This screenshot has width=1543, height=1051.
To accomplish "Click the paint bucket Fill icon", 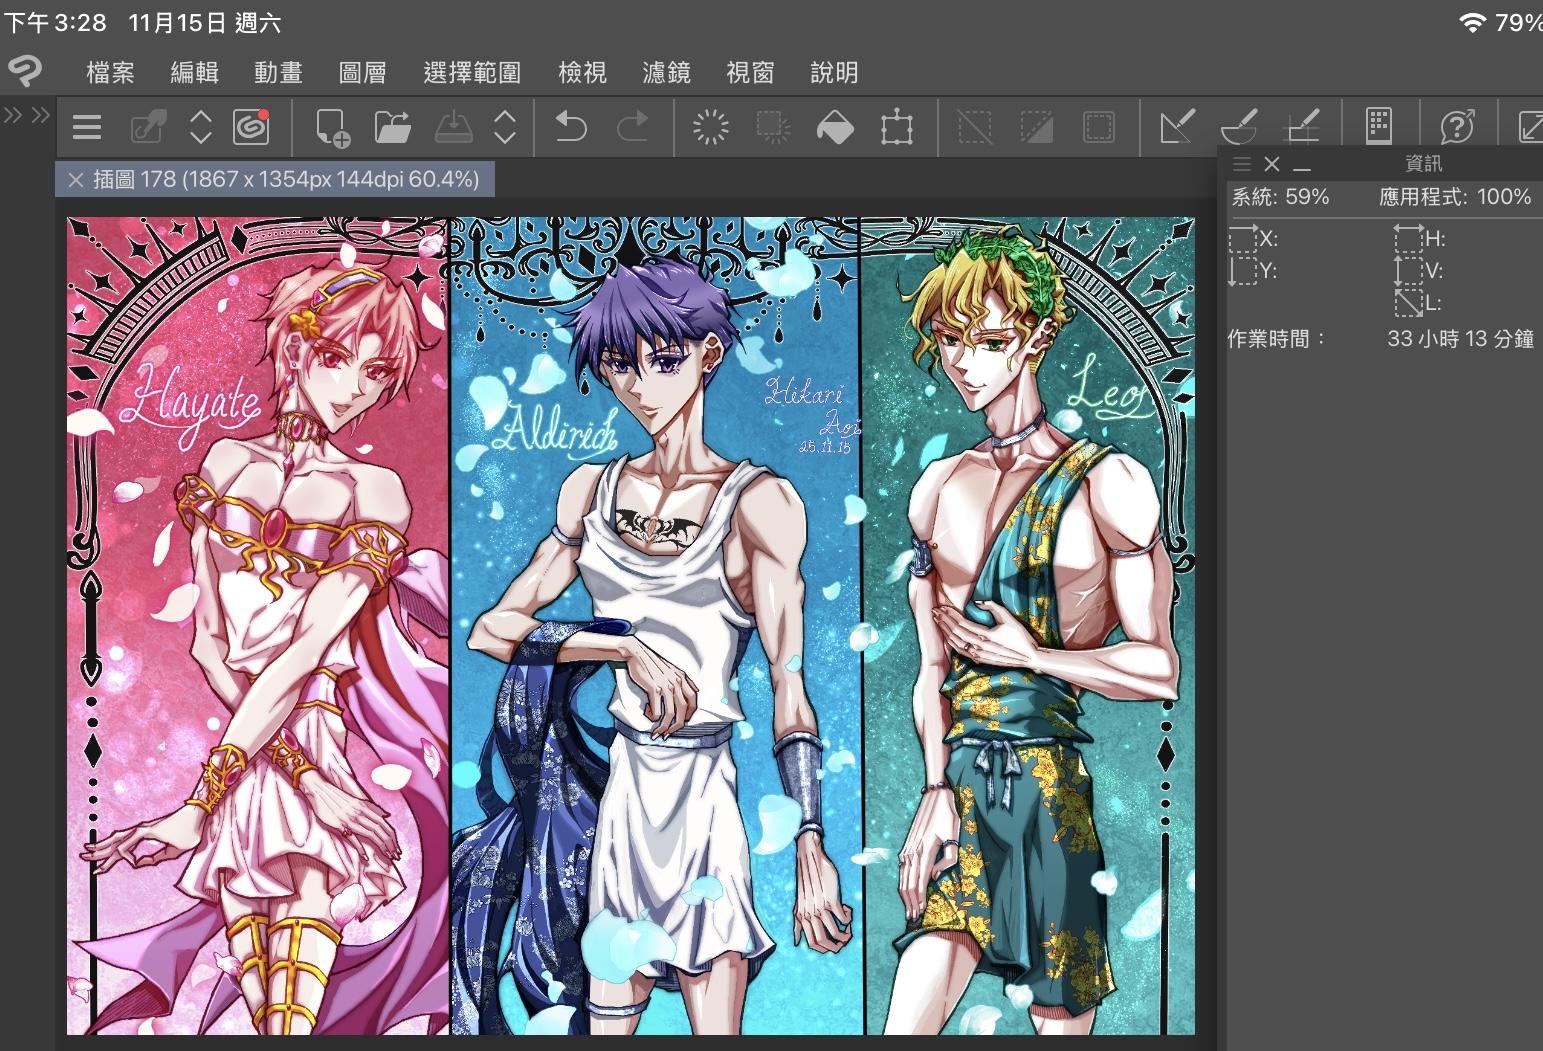I will point(835,128).
